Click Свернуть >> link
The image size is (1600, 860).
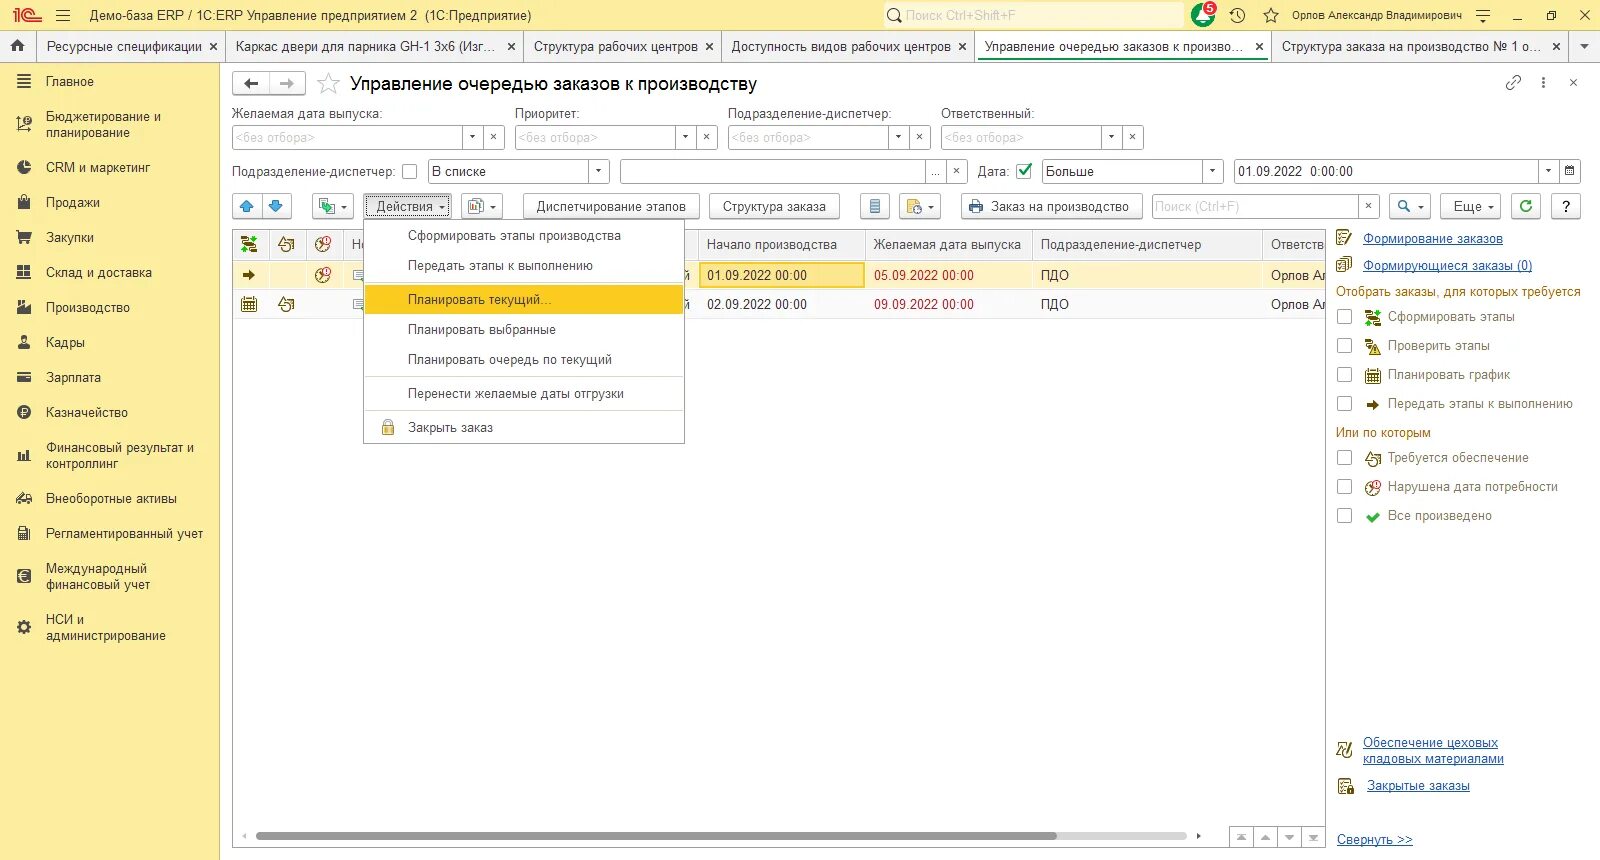click(1374, 840)
